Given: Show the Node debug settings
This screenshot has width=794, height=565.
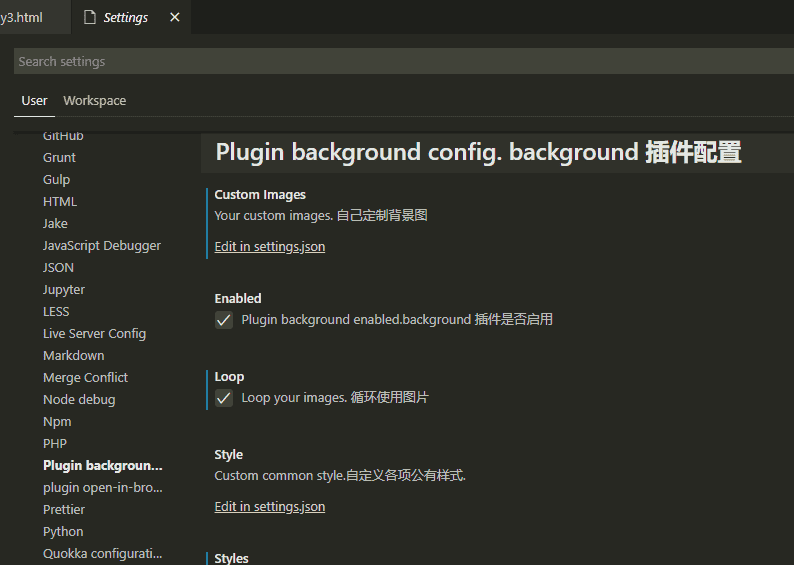Looking at the screenshot, I should tap(79, 400).
